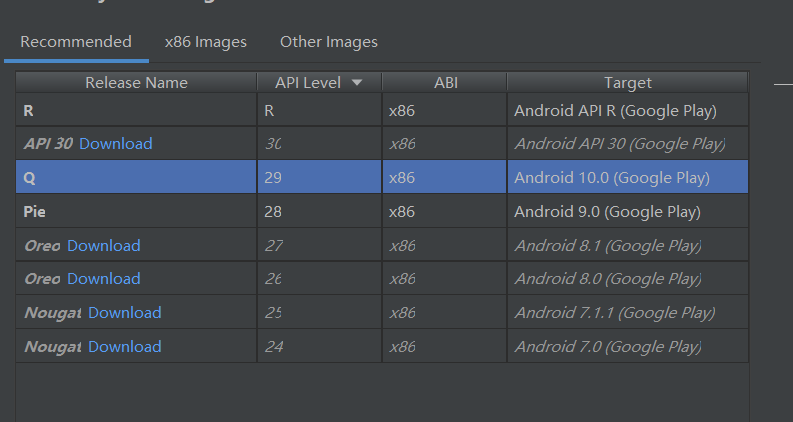This screenshot has height=422, width=793.
Task: Open the Other Images tab
Action: [329, 41]
